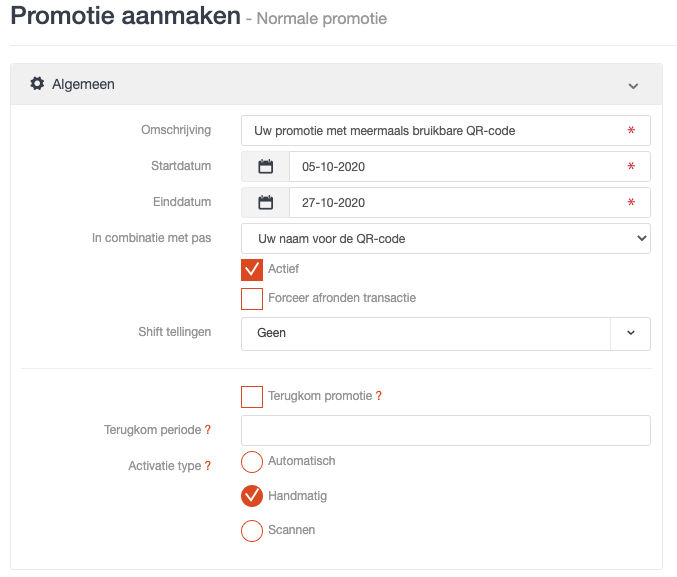Uncheck the Actief checkbox
The image size is (677, 577).
coord(252,270)
